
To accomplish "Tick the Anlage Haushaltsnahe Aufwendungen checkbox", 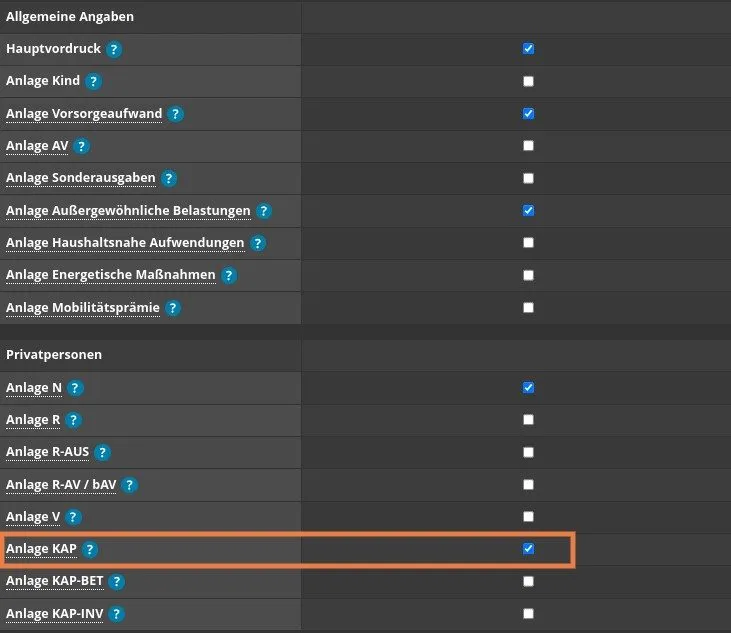I will [529, 243].
